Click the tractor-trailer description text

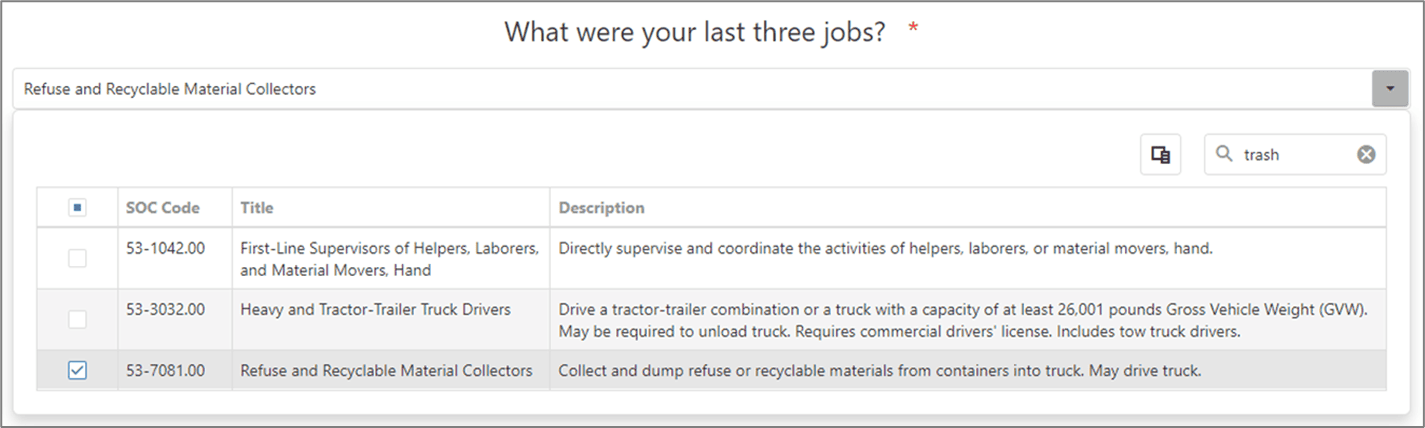coord(963,320)
